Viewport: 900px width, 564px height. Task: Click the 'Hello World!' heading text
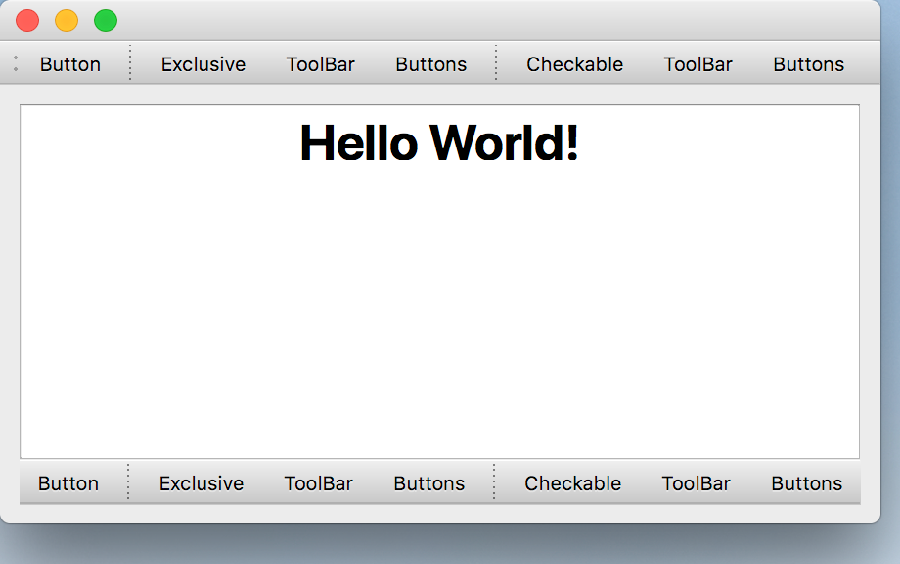439,143
